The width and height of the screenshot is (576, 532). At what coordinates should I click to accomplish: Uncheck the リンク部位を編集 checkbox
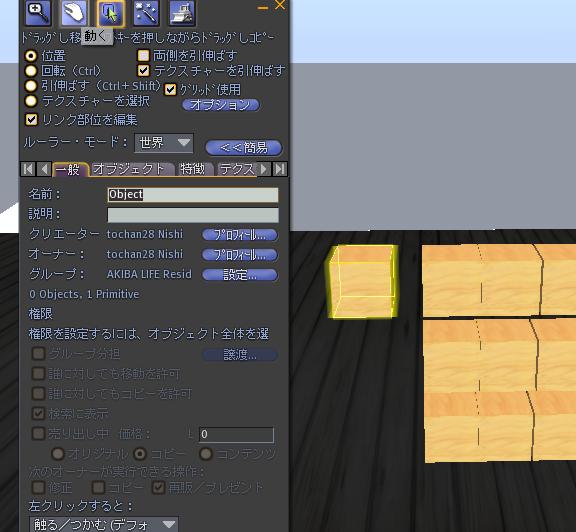(31, 119)
